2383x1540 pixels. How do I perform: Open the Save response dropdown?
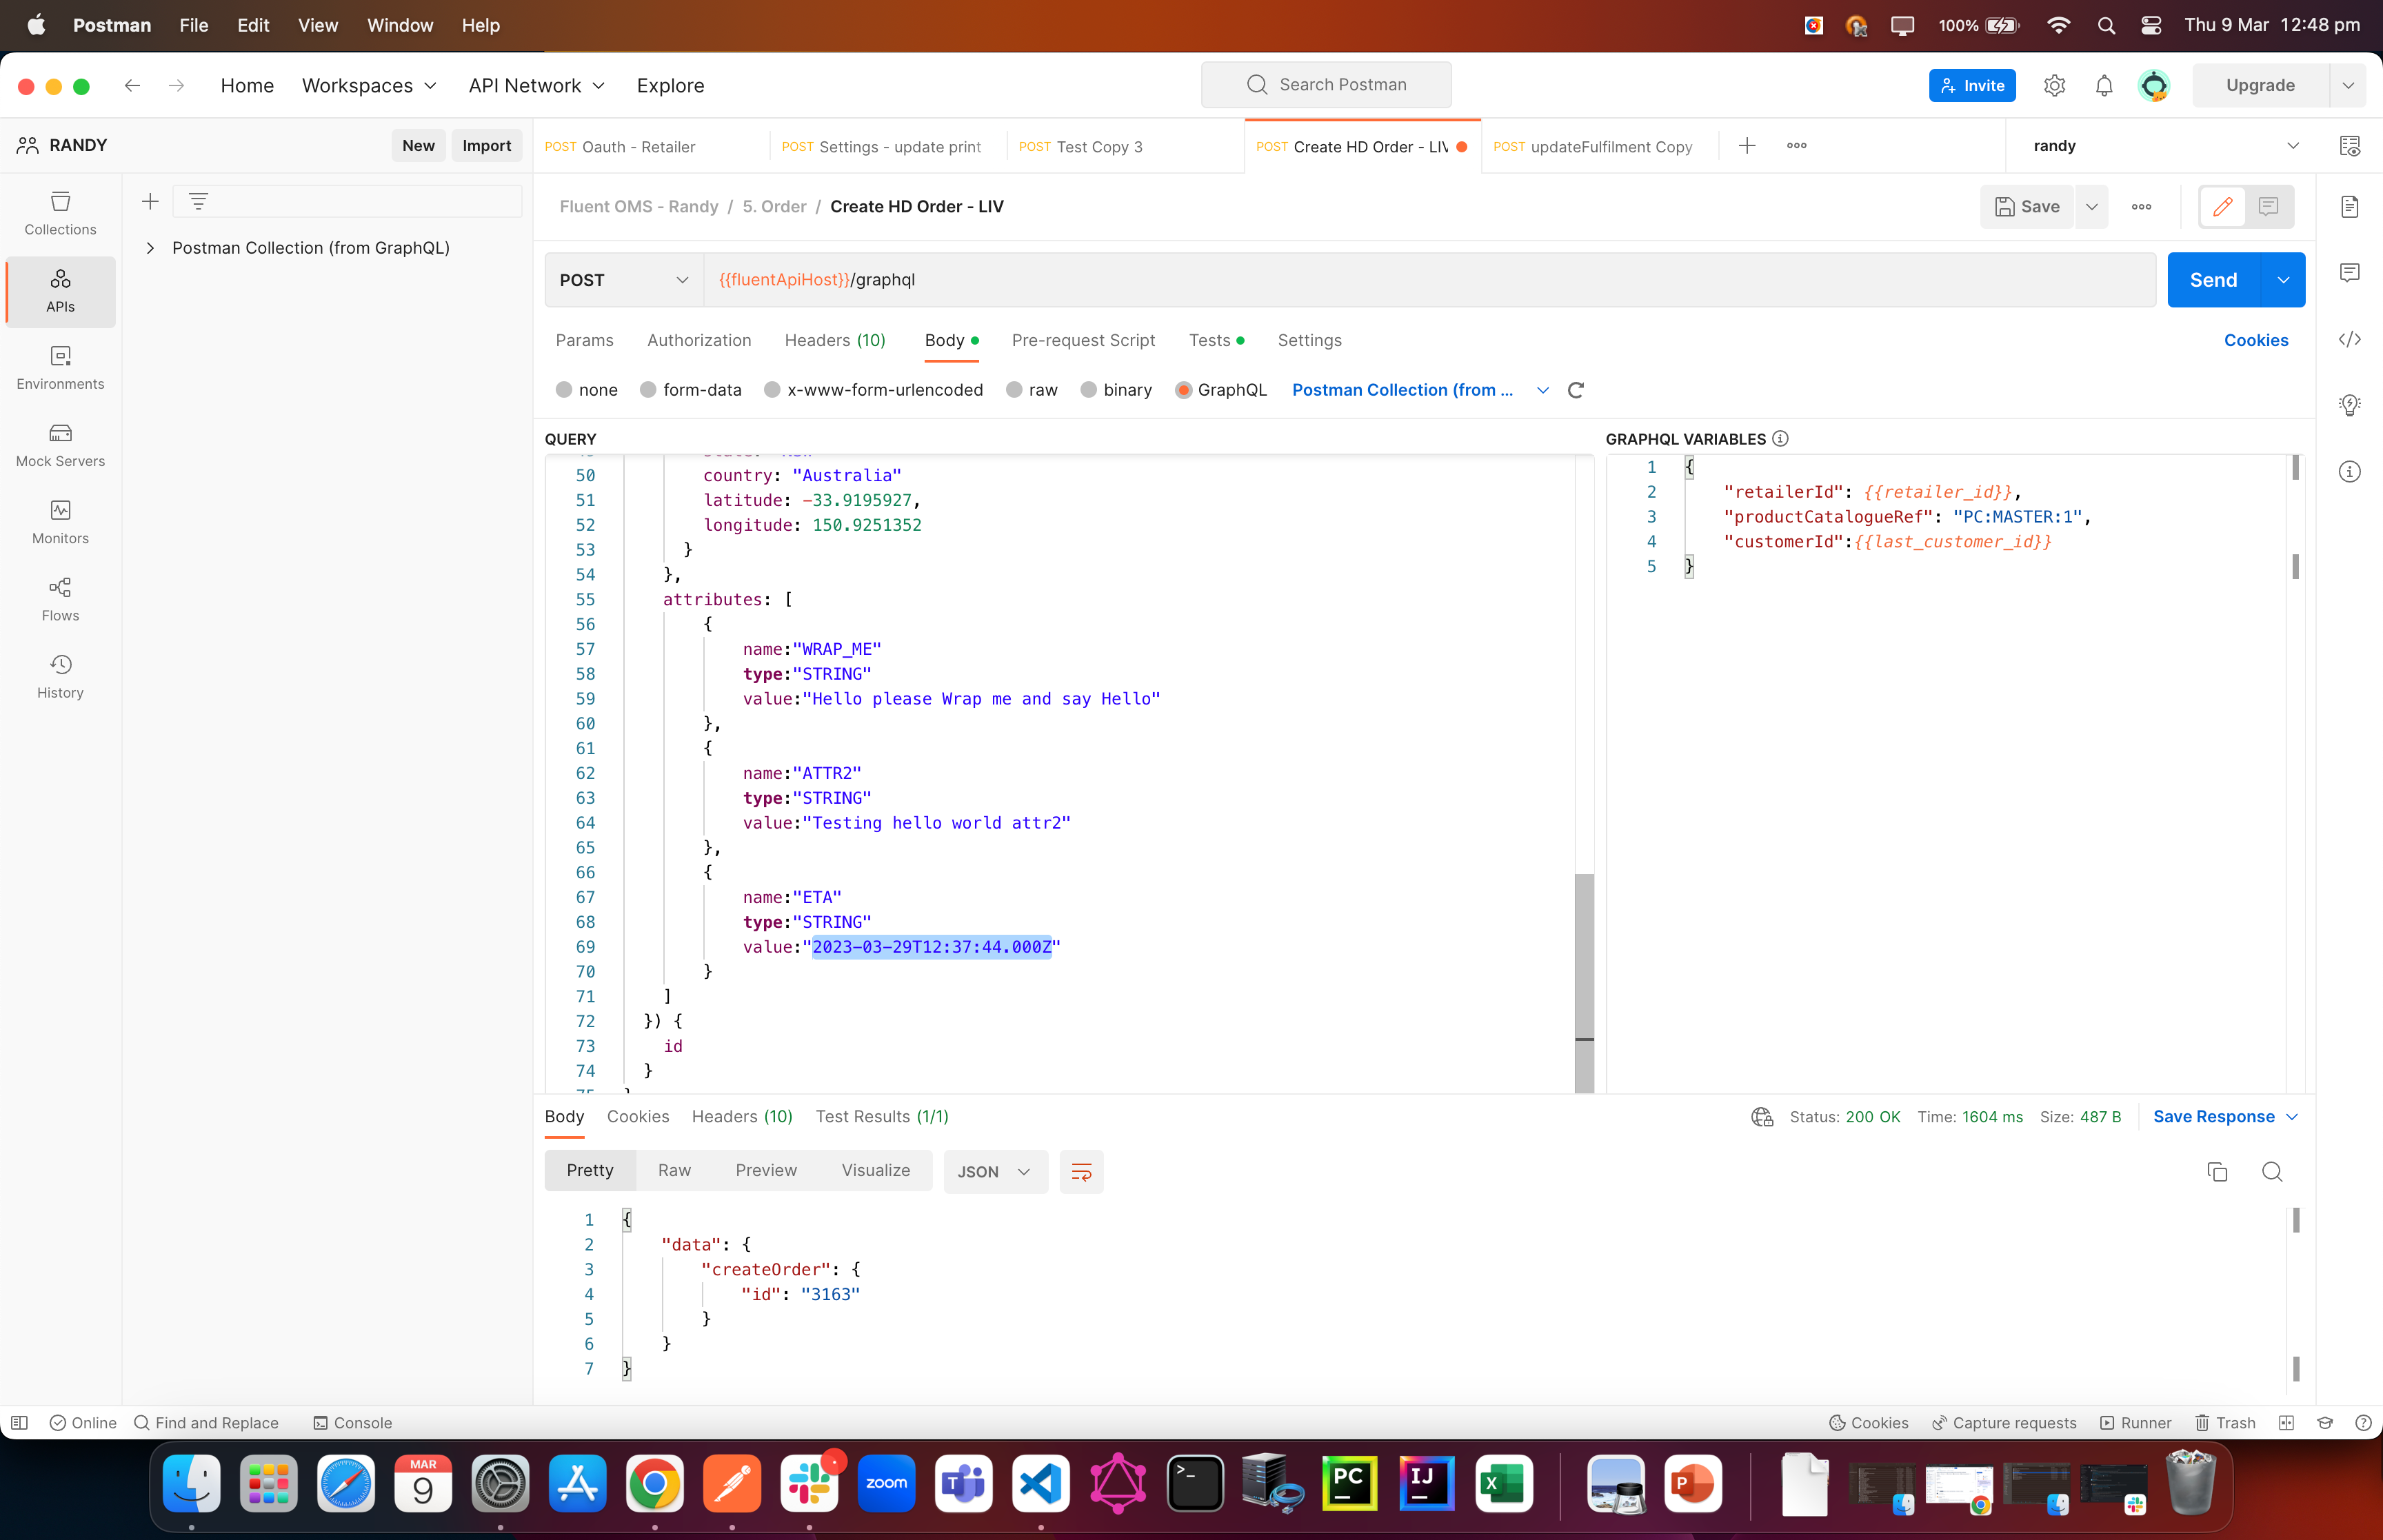(2296, 1116)
